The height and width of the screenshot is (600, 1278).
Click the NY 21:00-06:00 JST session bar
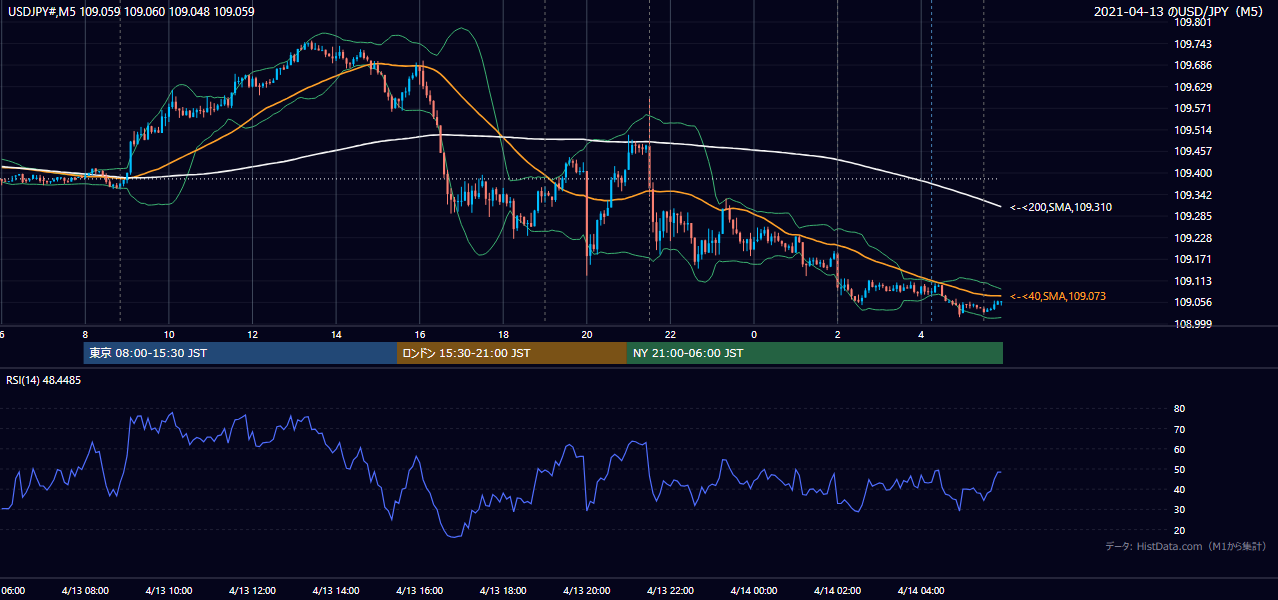[815, 353]
